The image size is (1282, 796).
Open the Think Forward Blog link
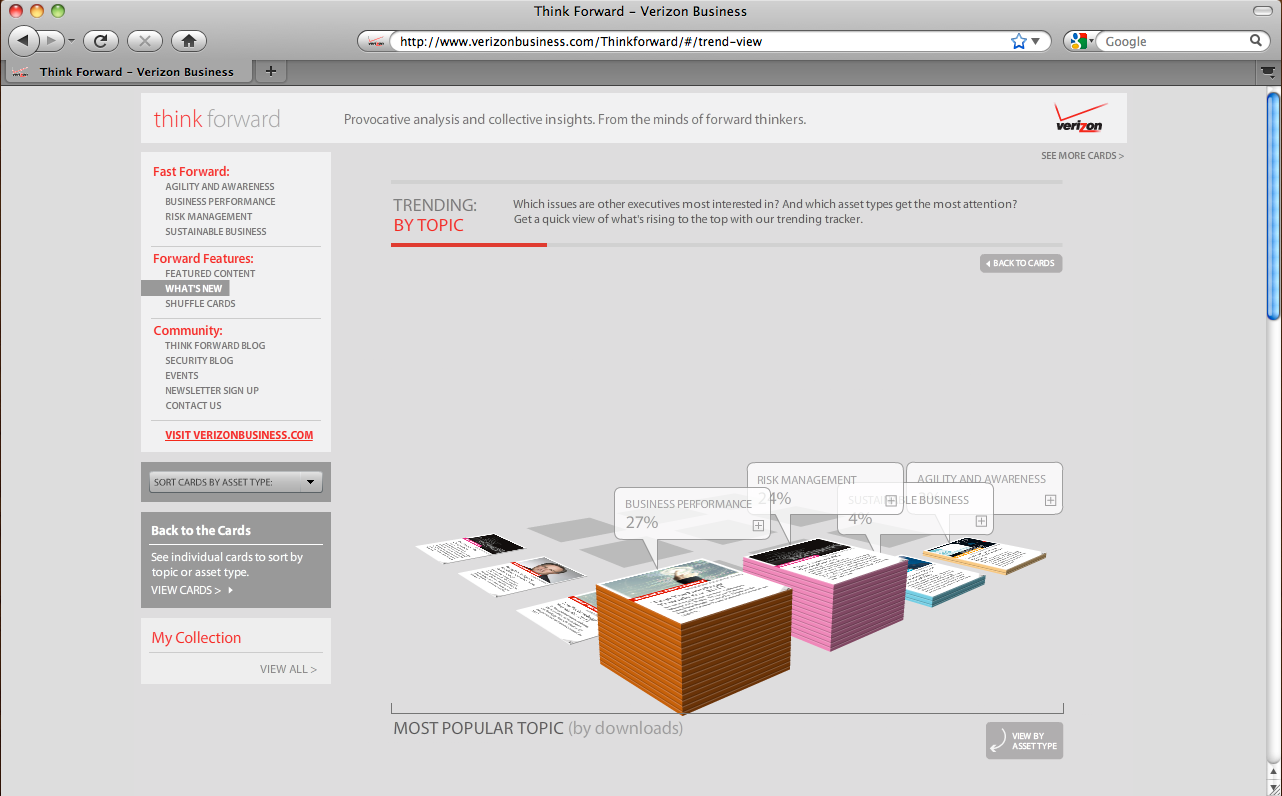pyautogui.click(x=215, y=346)
